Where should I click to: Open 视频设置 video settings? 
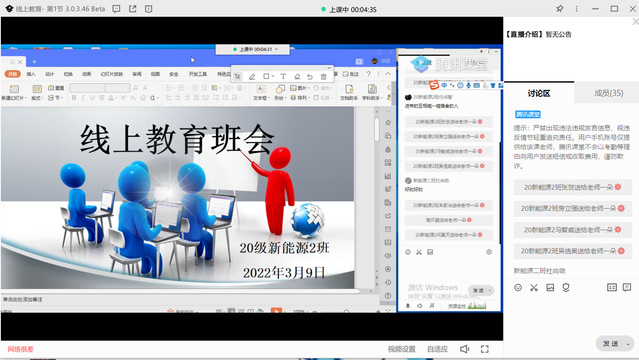pos(401,349)
